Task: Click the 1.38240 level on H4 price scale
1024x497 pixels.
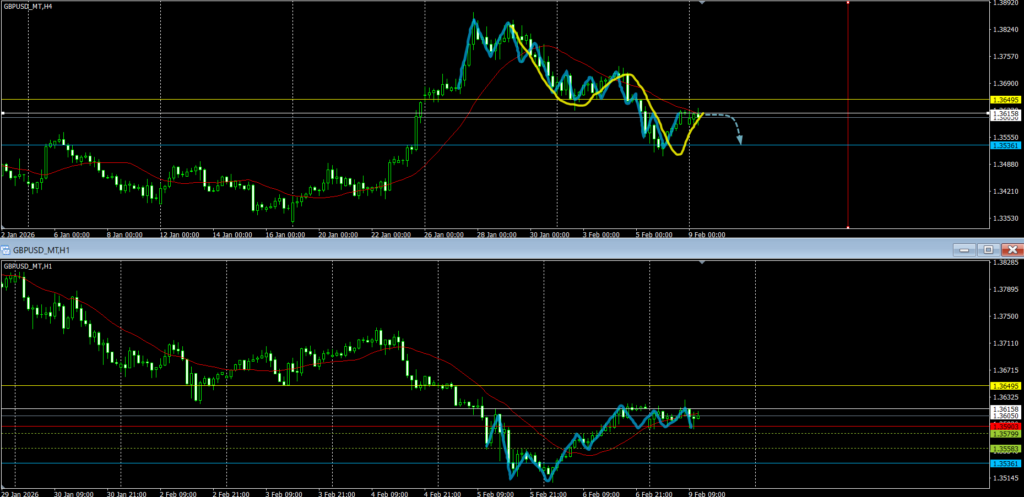Action: (1004, 30)
